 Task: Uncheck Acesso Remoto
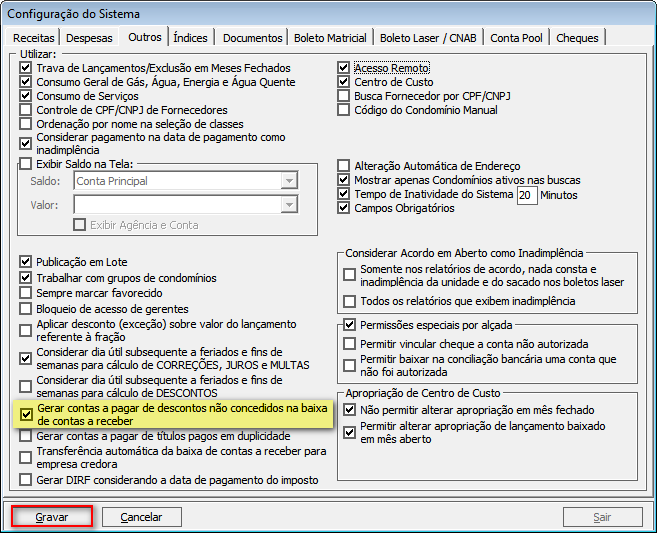pos(344,68)
